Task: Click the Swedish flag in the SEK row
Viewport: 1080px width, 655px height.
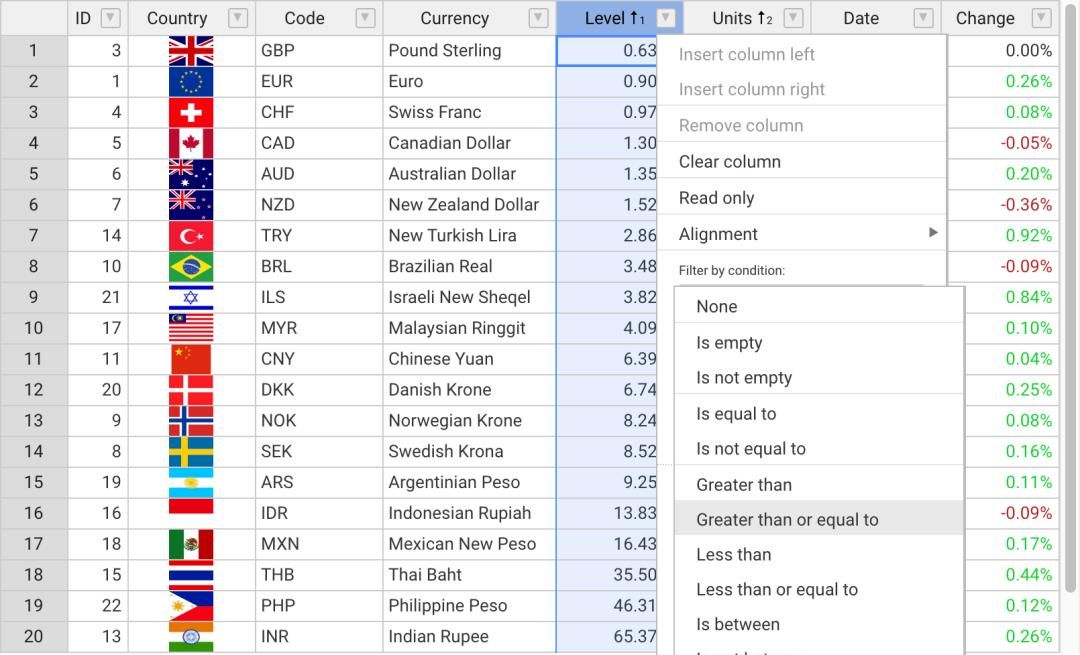Action: 191,452
